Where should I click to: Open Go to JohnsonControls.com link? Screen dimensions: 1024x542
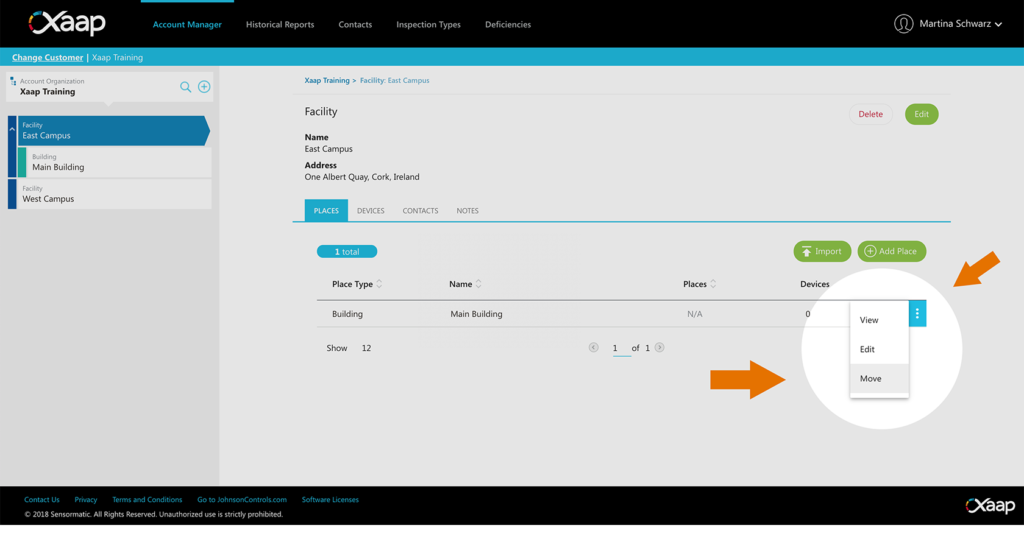242,500
